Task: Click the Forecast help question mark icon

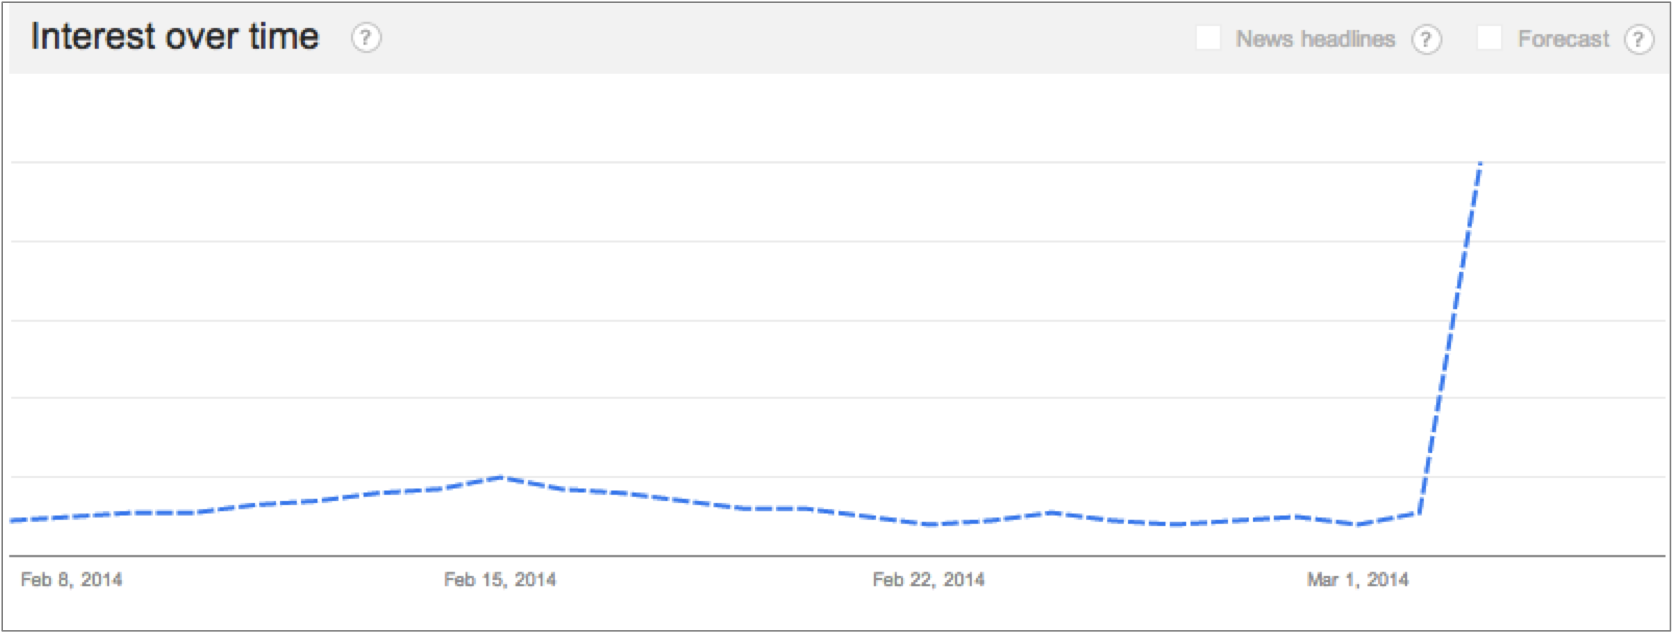Action: tap(1638, 40)
